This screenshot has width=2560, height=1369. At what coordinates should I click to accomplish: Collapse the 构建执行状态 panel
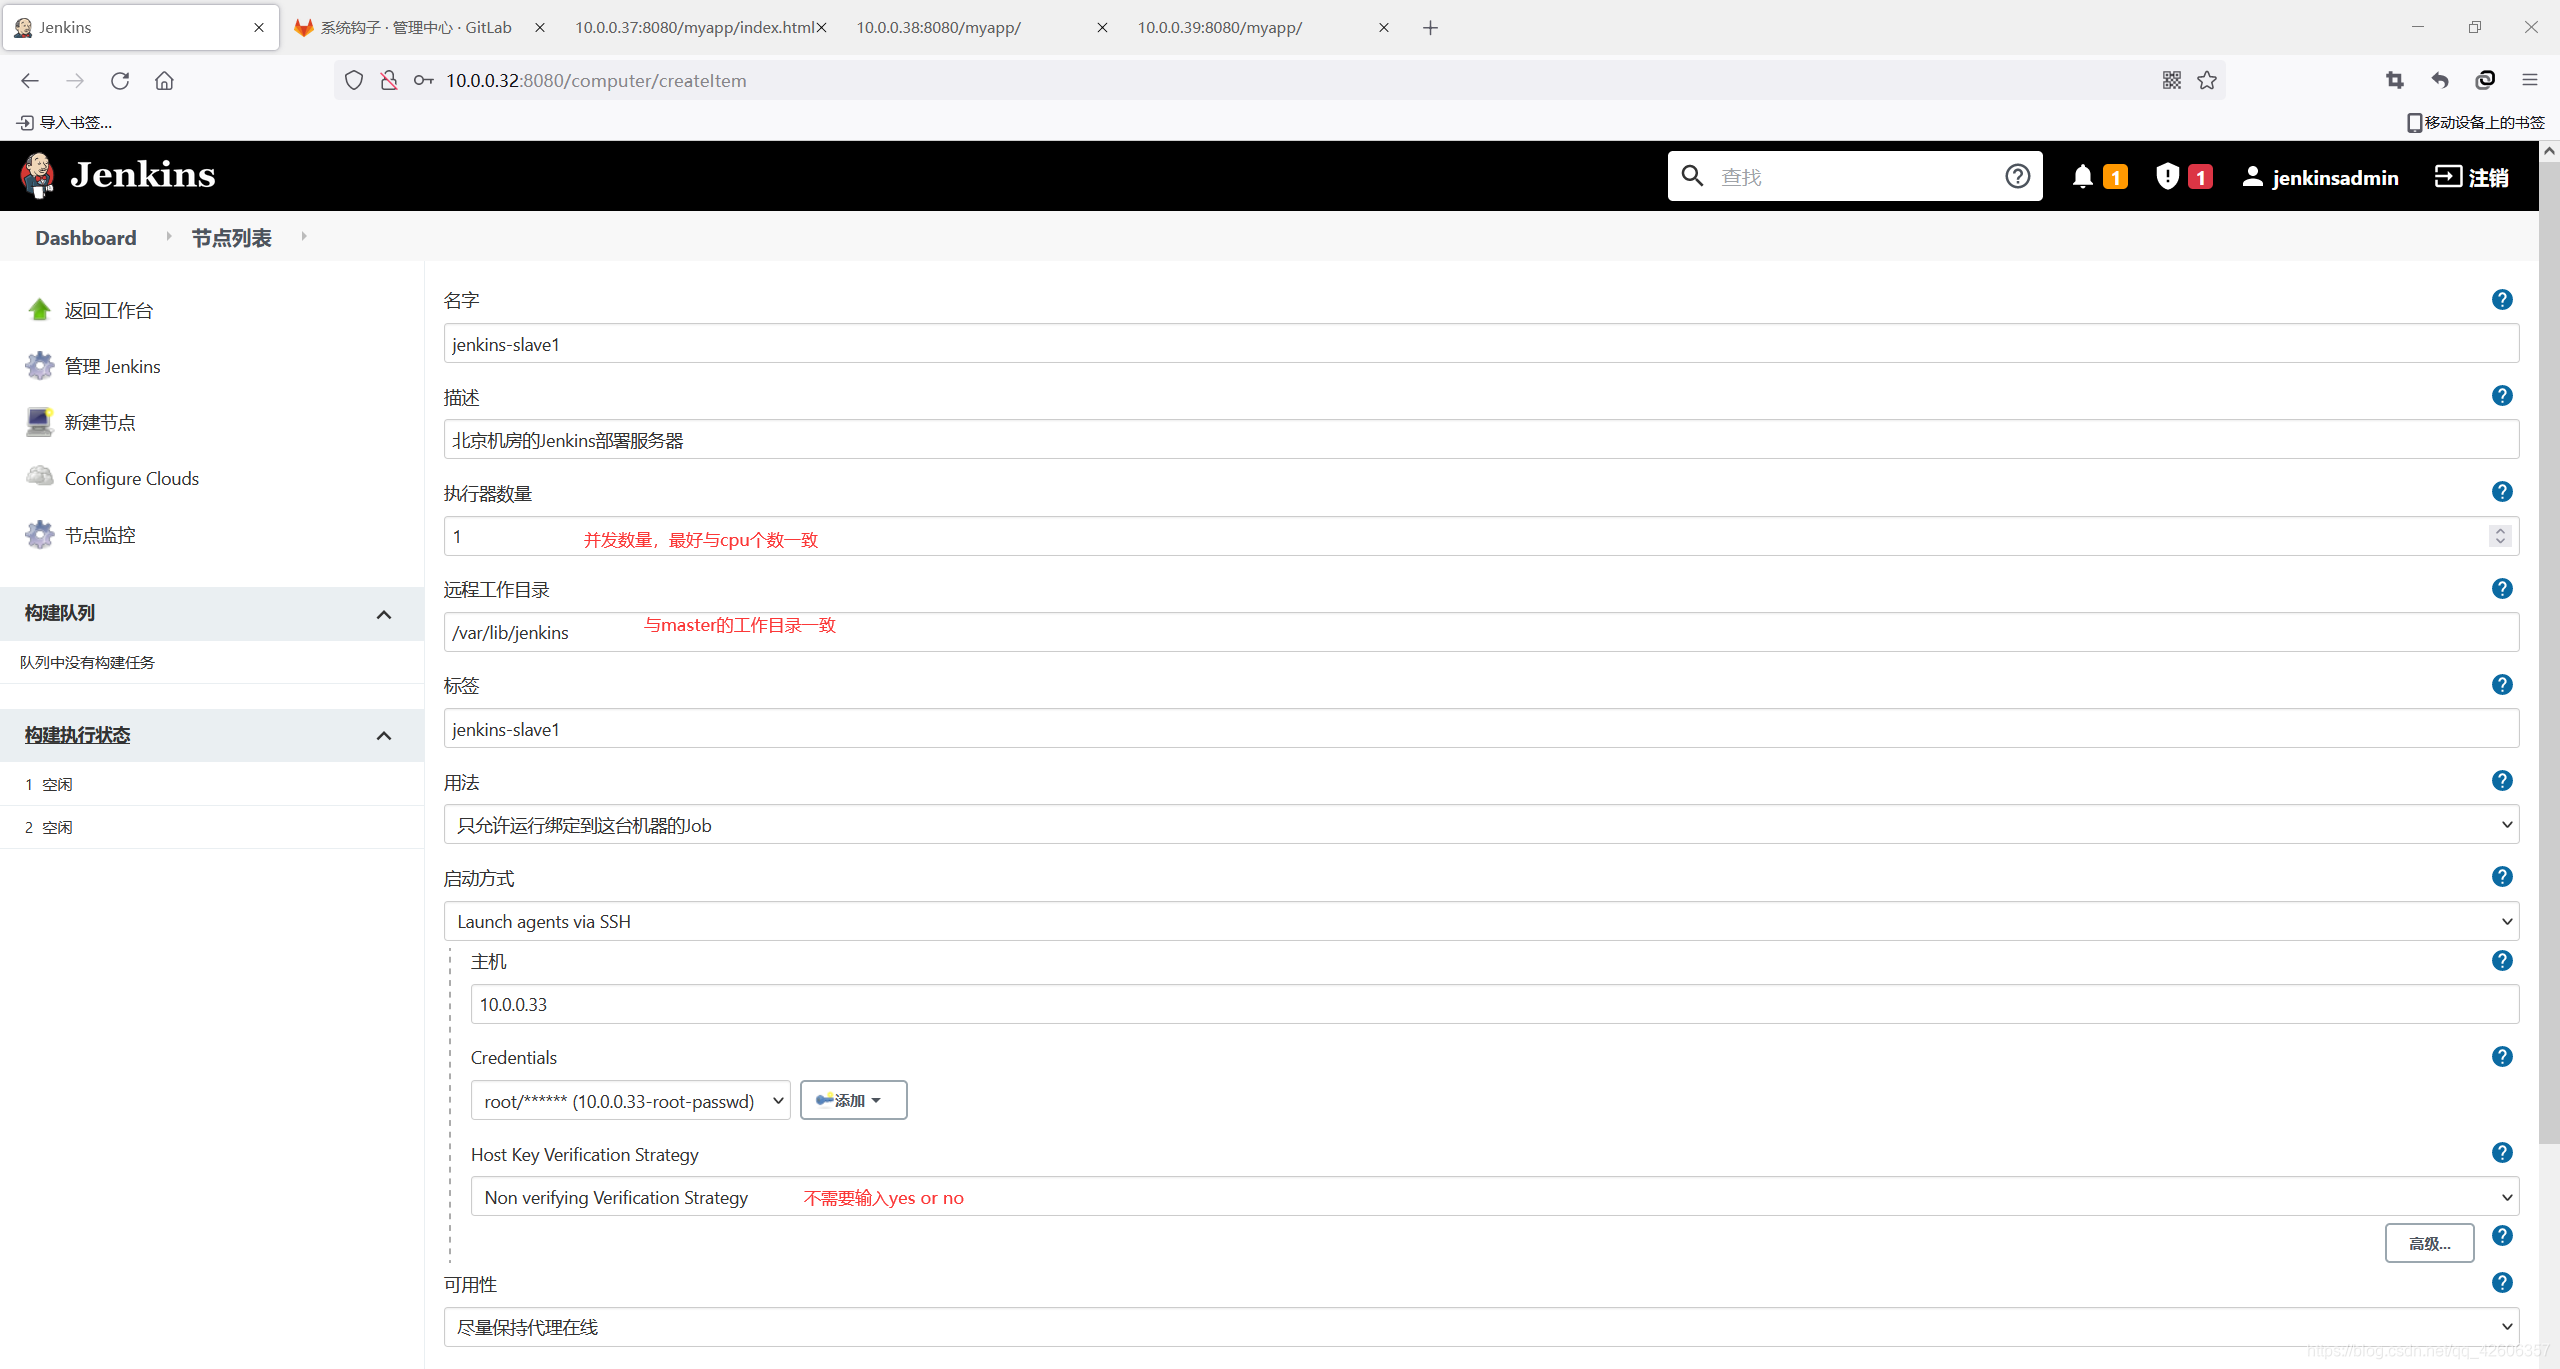pyautogui.click(x=384, y=736)
